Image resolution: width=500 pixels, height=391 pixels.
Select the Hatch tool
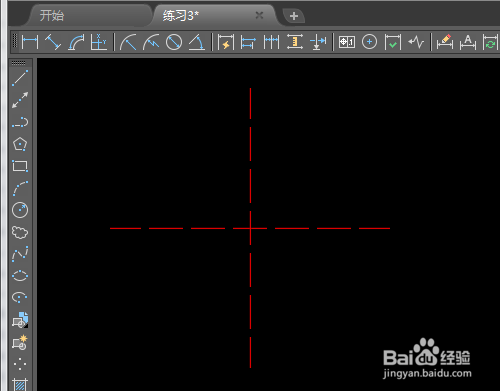pyautogui.click(x=20, y=384)
